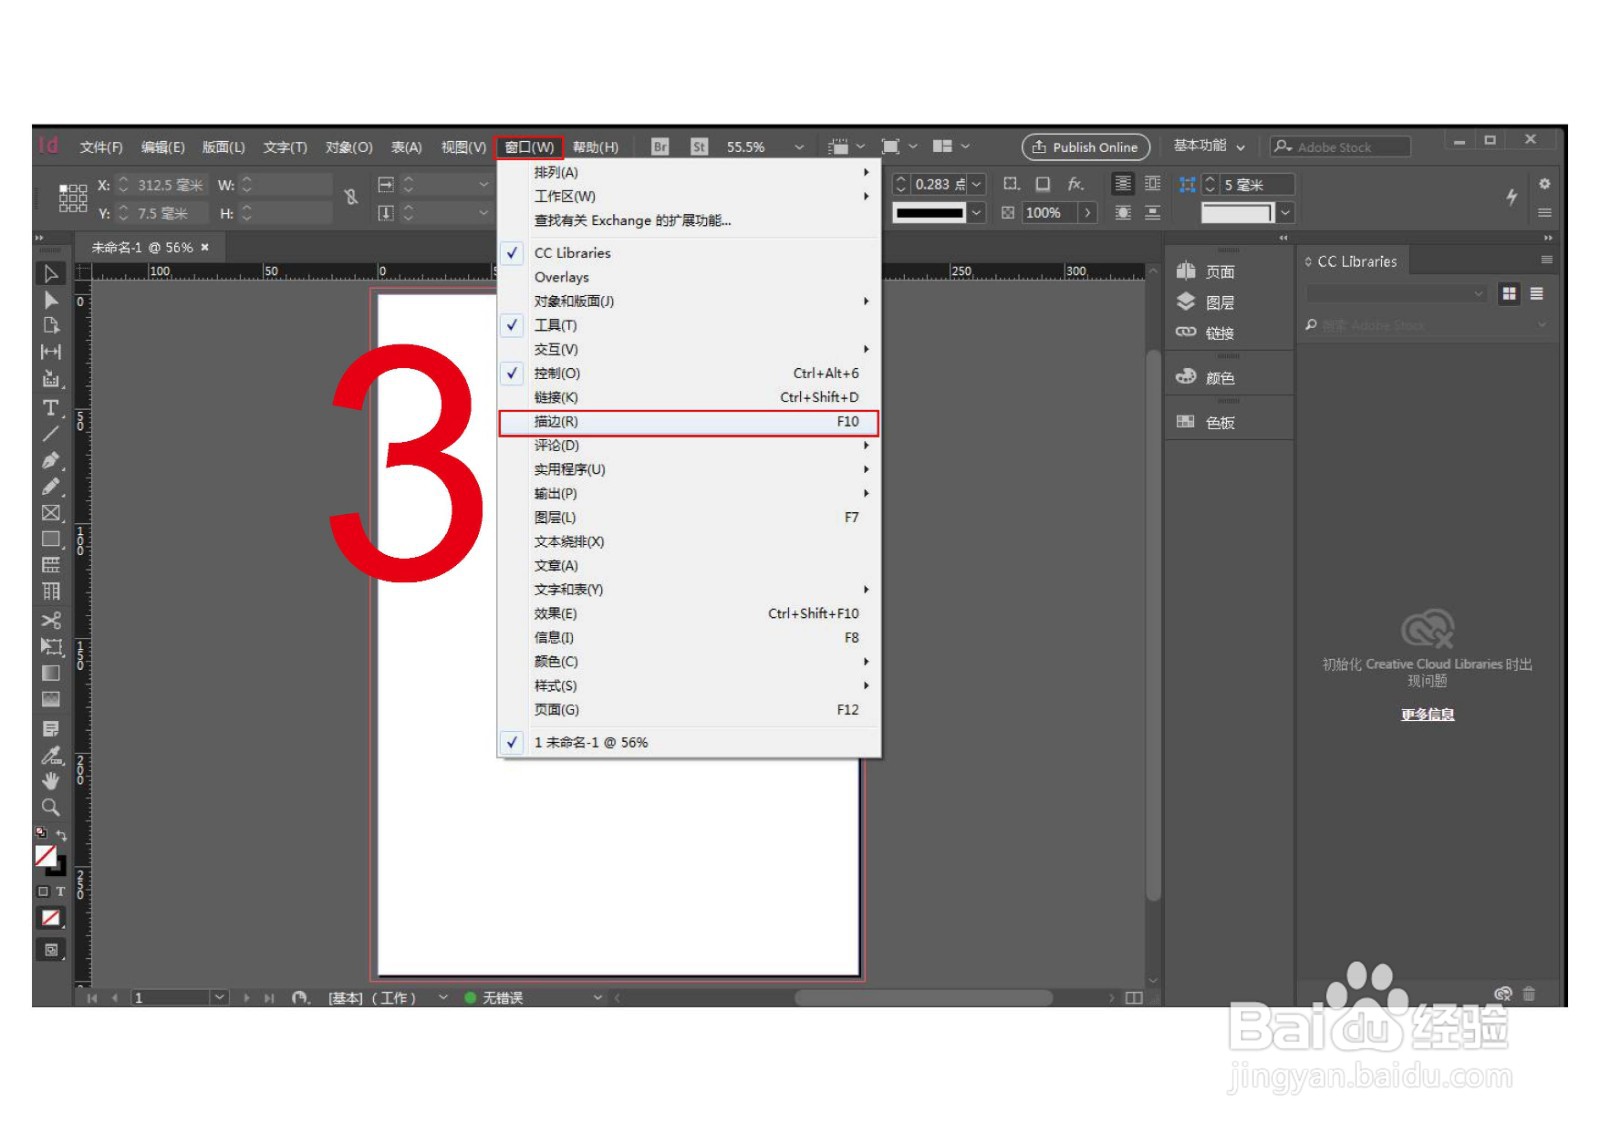Choose 描边(R) Stroke menu item
The image size is (1600, 1131).
pos(690,422)
